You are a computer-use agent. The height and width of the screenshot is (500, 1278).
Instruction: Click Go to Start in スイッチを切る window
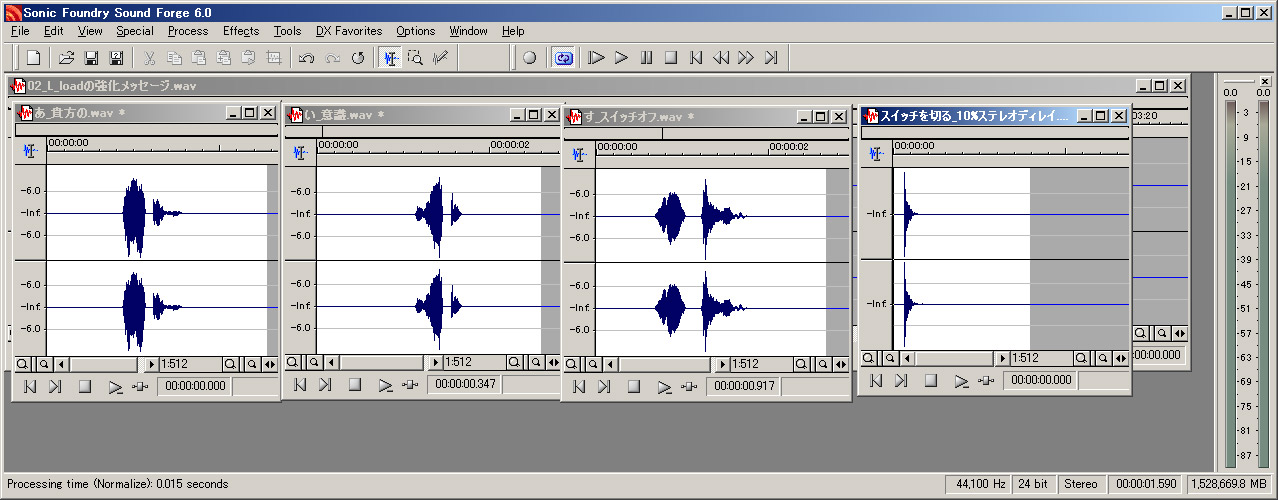pos(875,380)
